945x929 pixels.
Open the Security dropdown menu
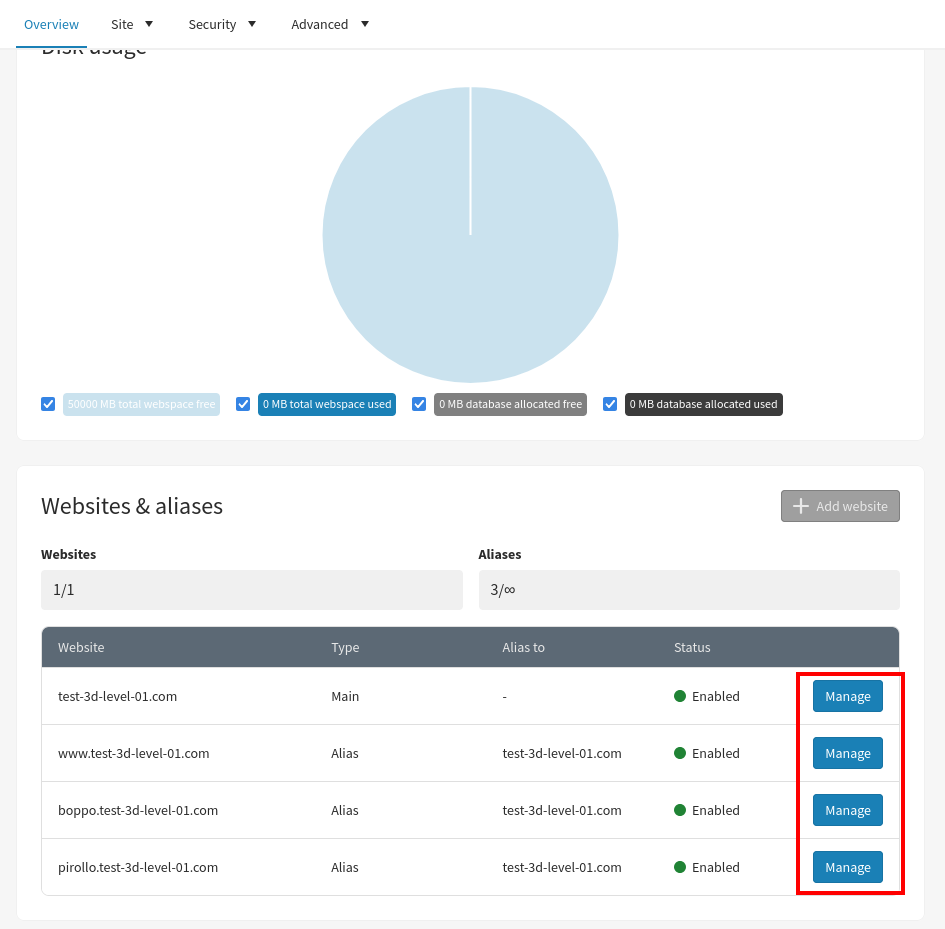click(222, 24)
